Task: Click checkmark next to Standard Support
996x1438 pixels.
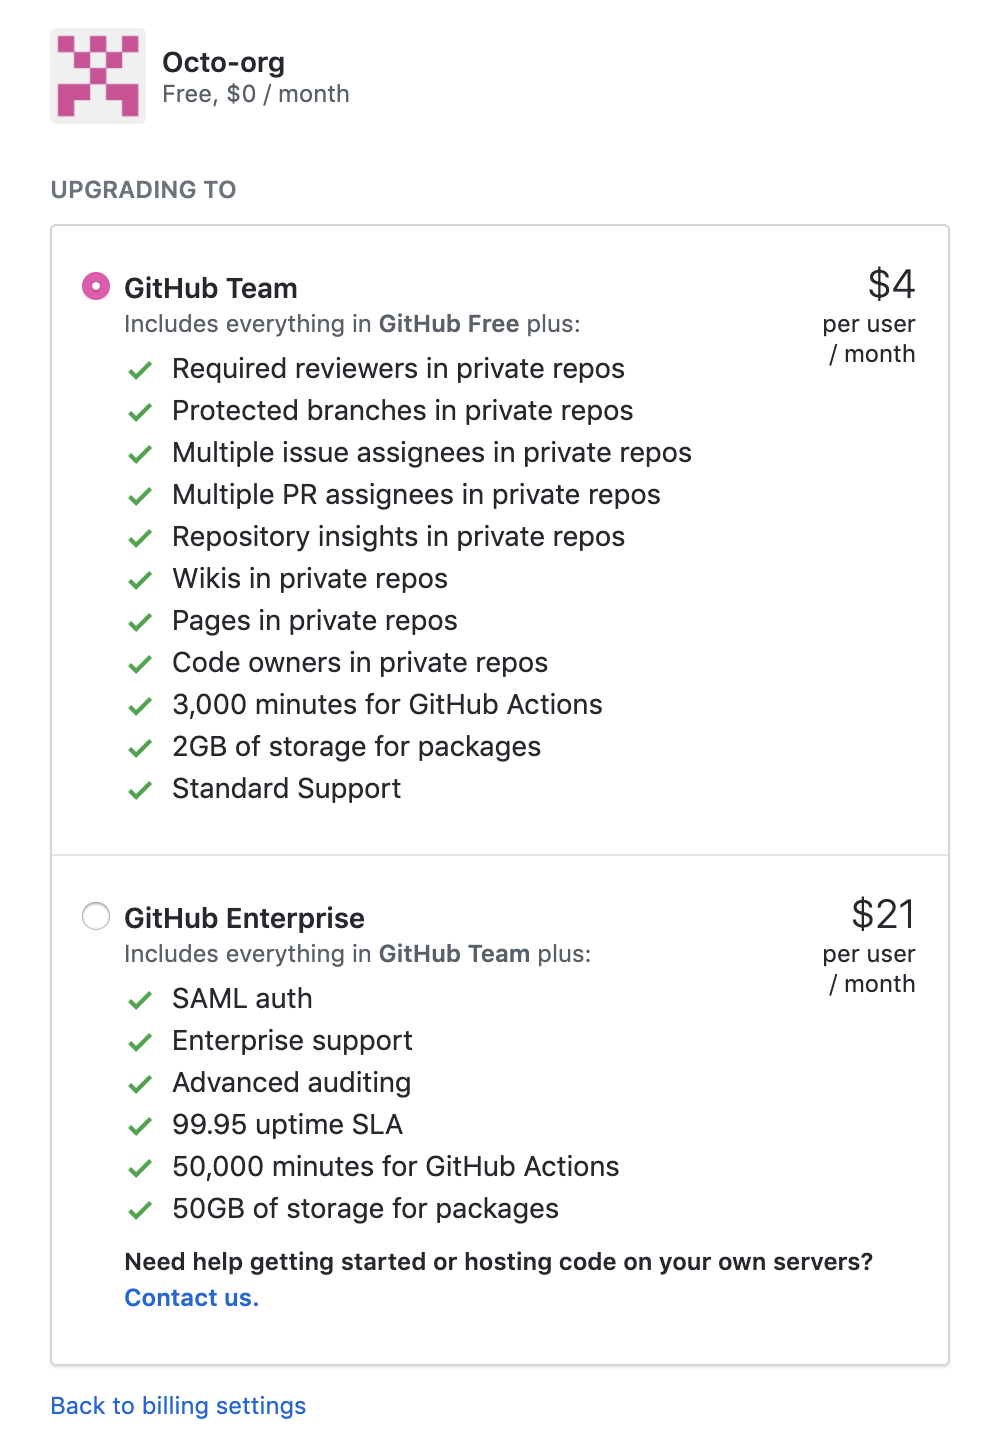Action: click(140, 790)
